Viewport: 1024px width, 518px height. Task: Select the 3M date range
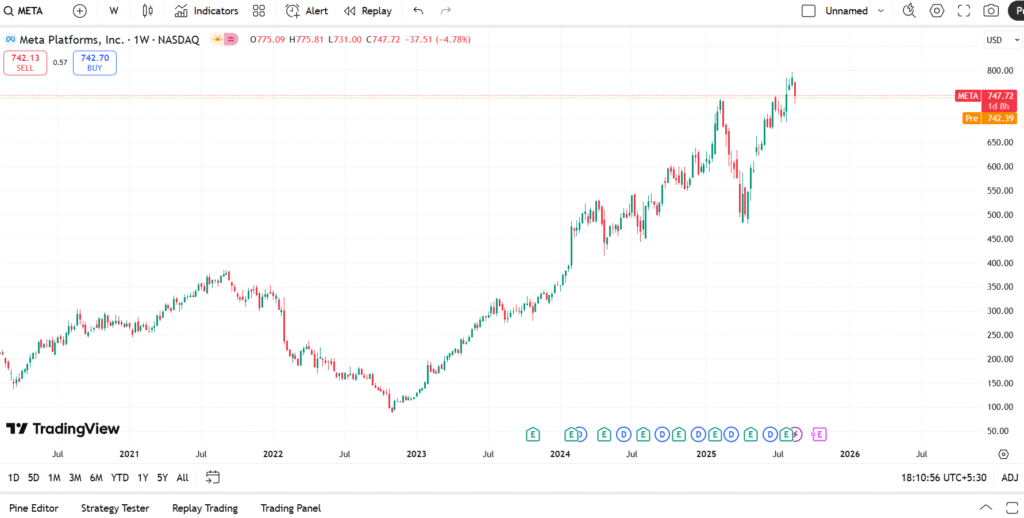tap(75, 478)
